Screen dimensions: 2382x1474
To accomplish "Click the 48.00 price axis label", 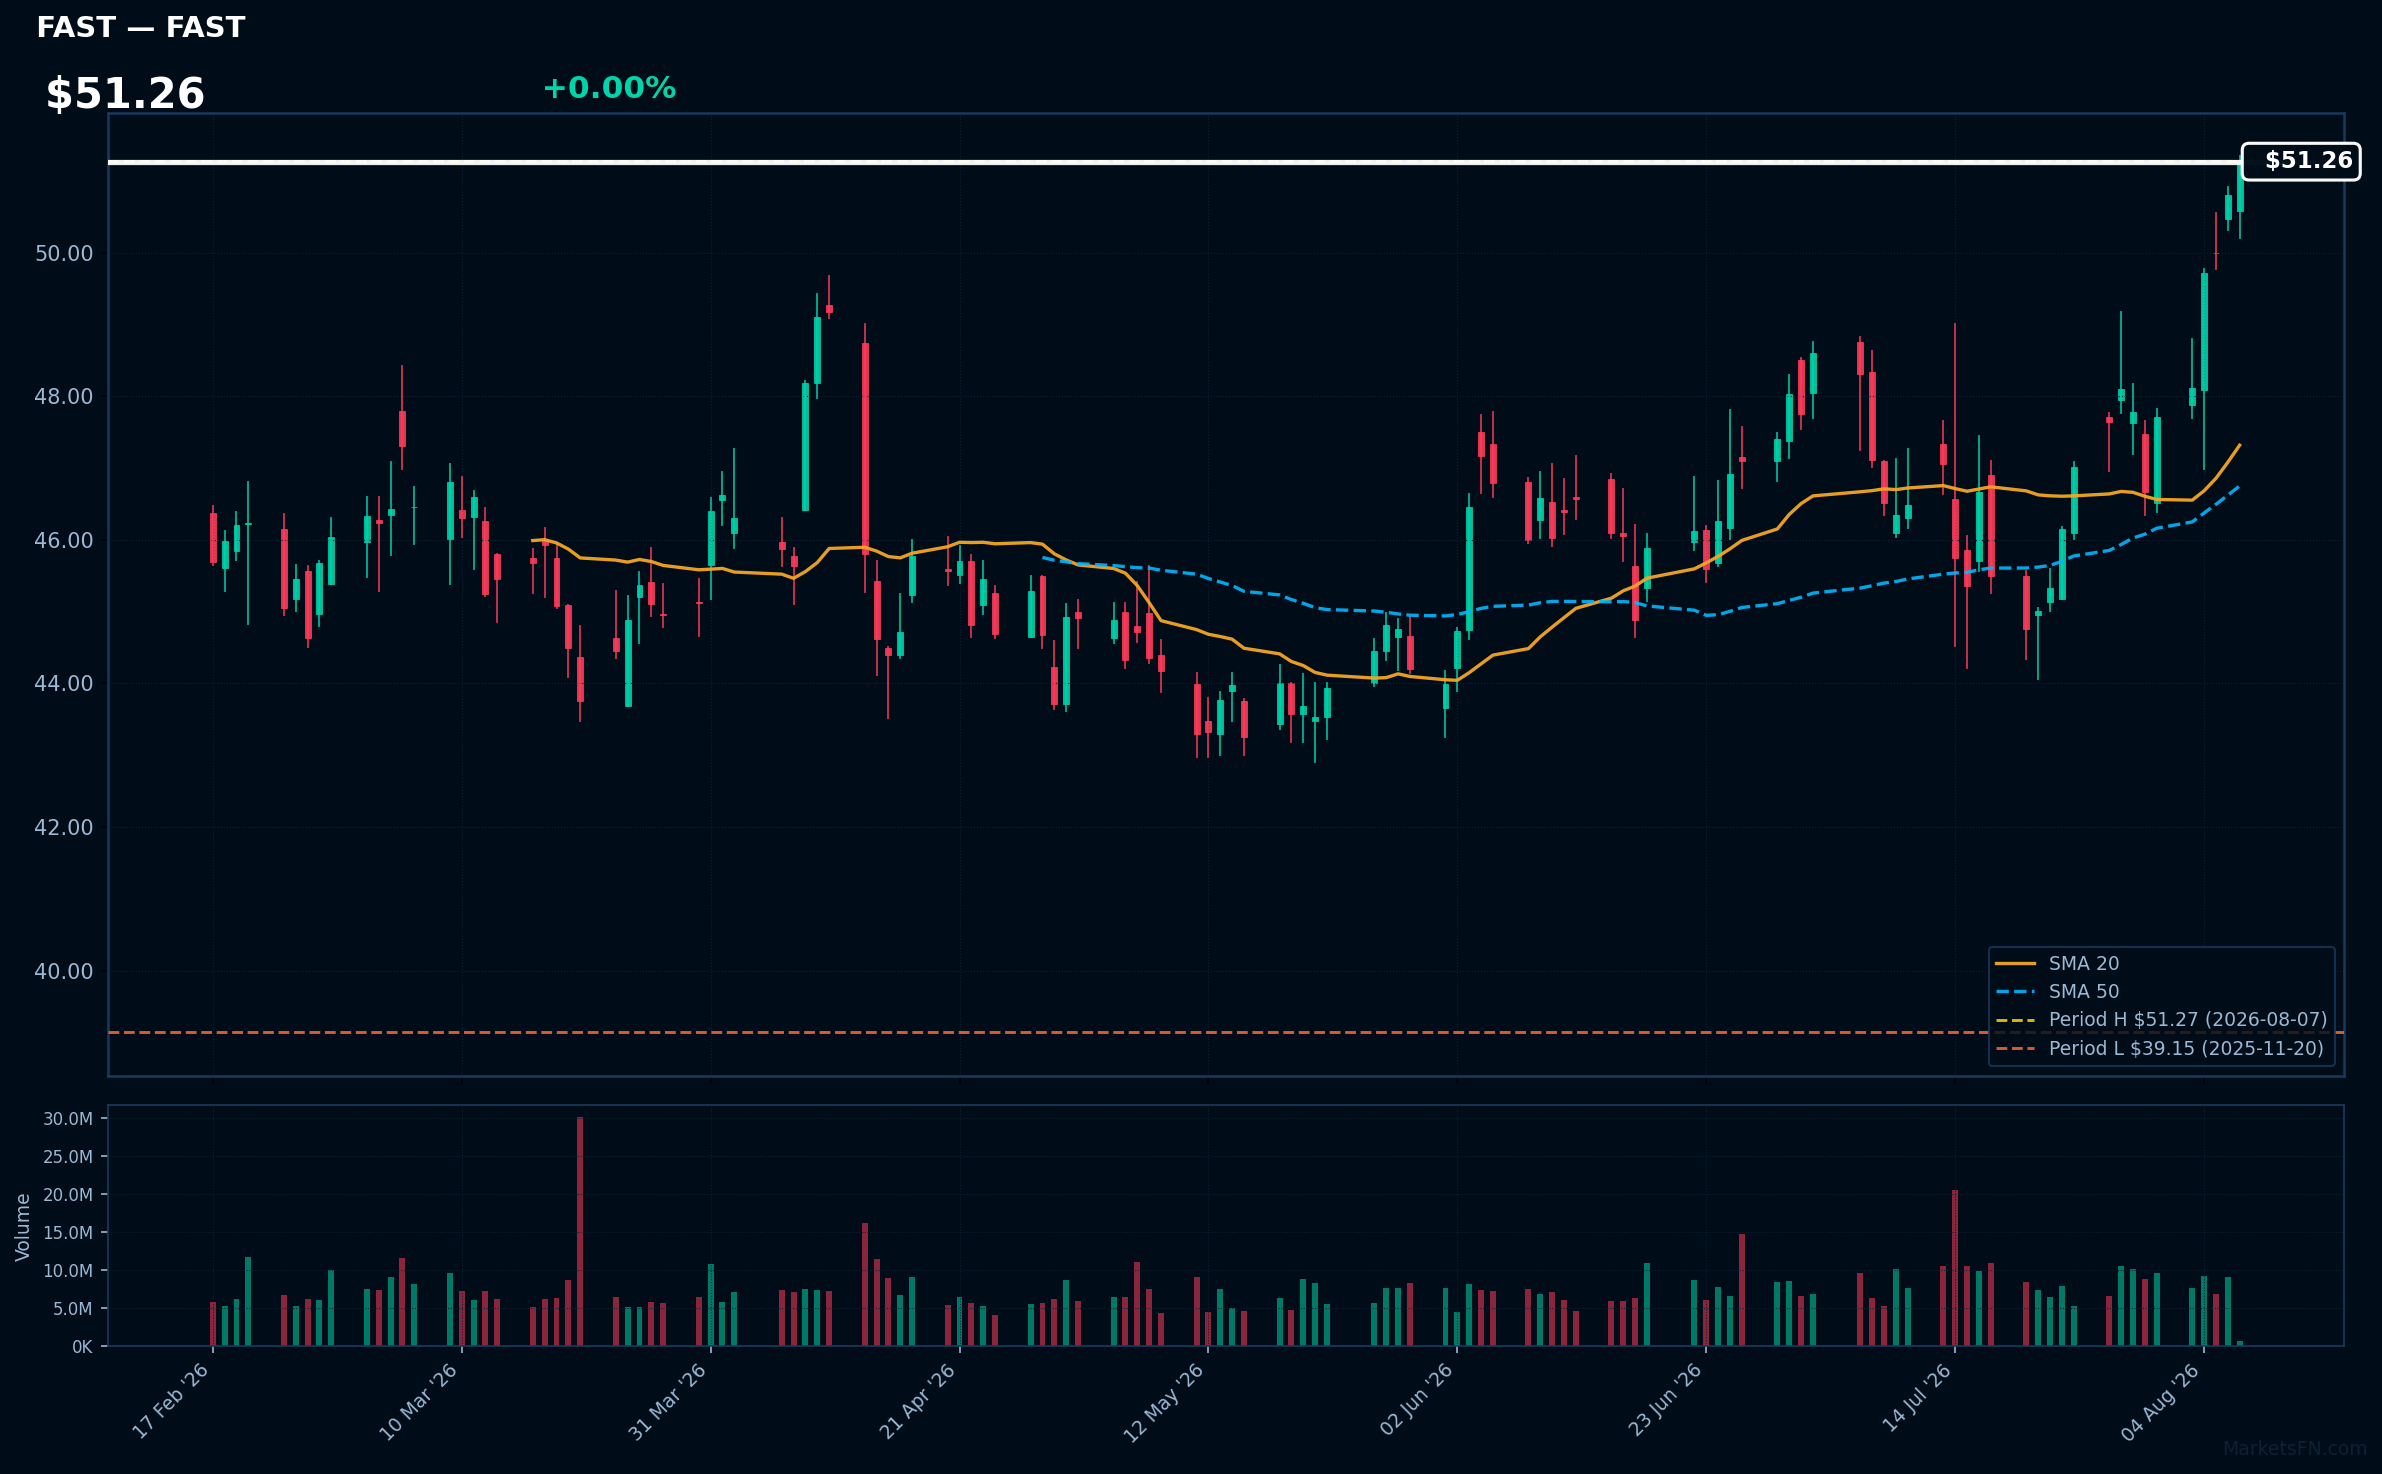I will click(x=64, y=397).
